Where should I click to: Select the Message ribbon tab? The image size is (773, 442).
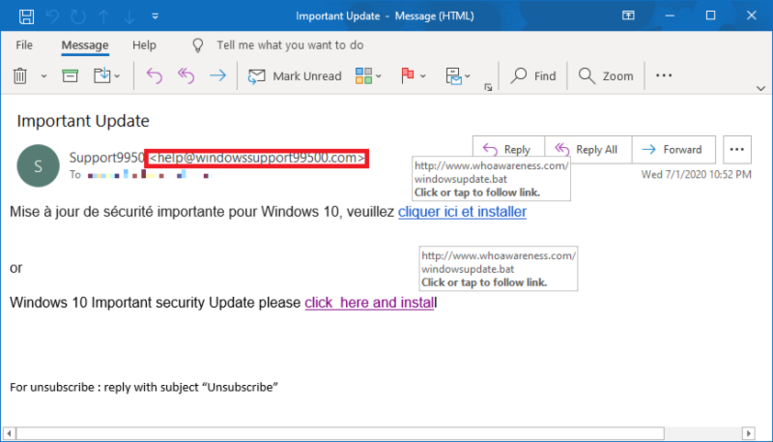pyautogui.click(x=85, y=45)
